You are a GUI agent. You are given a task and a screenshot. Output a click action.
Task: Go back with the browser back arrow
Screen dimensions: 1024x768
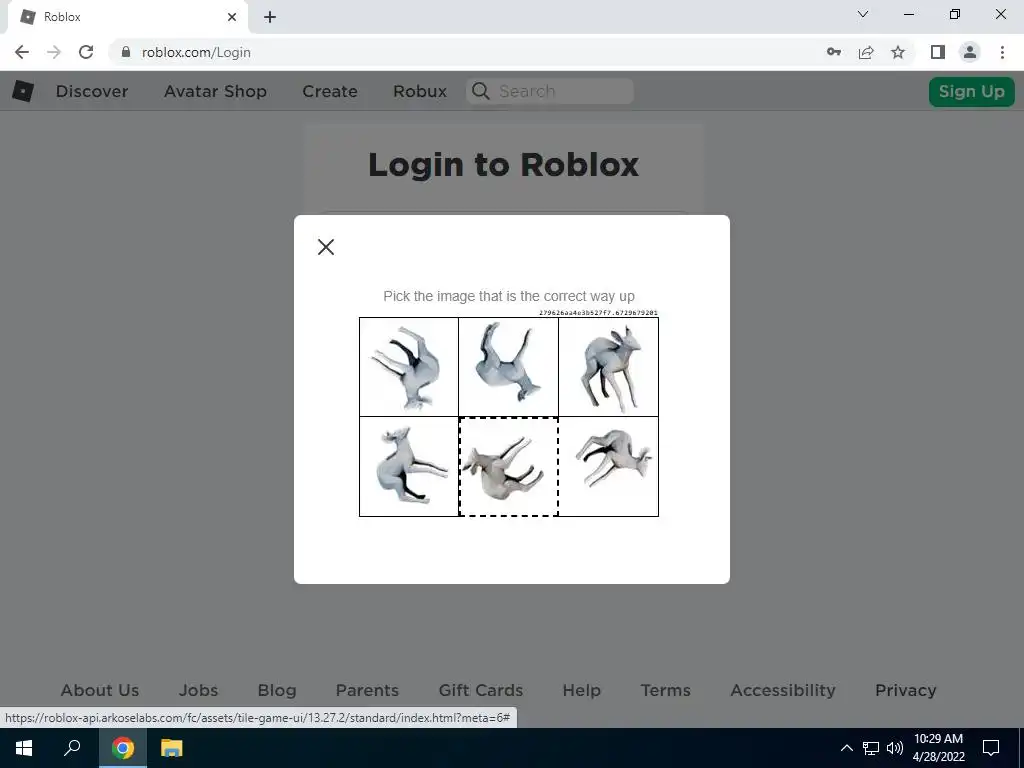(x=22, y=52)
